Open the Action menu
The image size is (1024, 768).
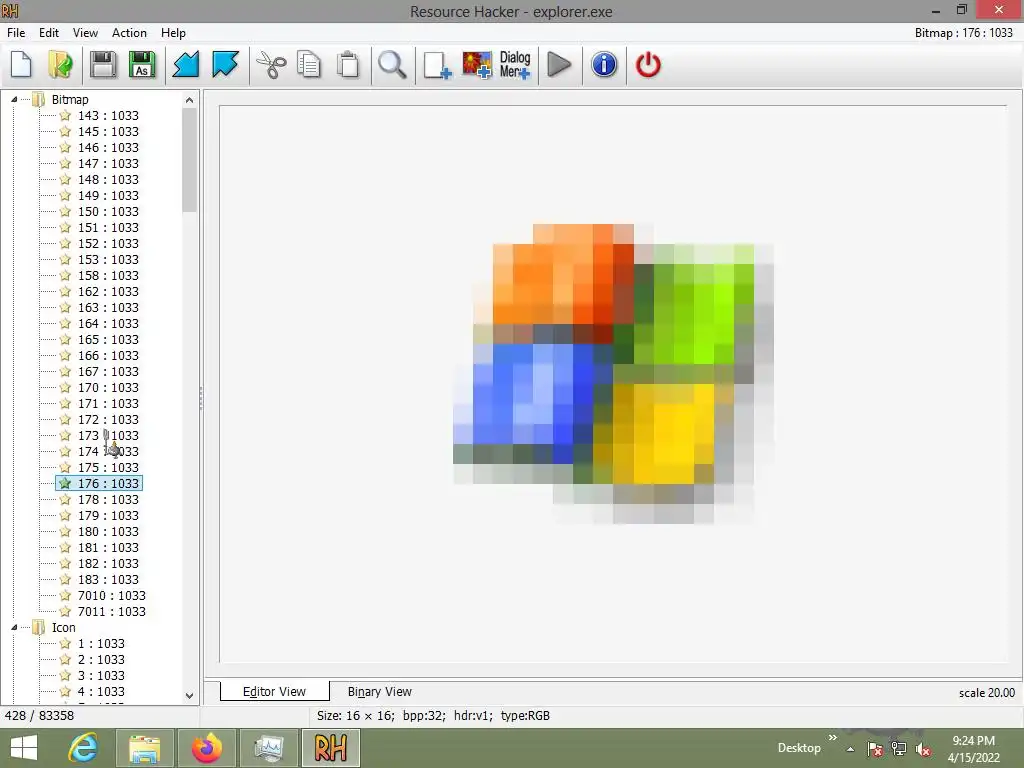tap(129, 33)
